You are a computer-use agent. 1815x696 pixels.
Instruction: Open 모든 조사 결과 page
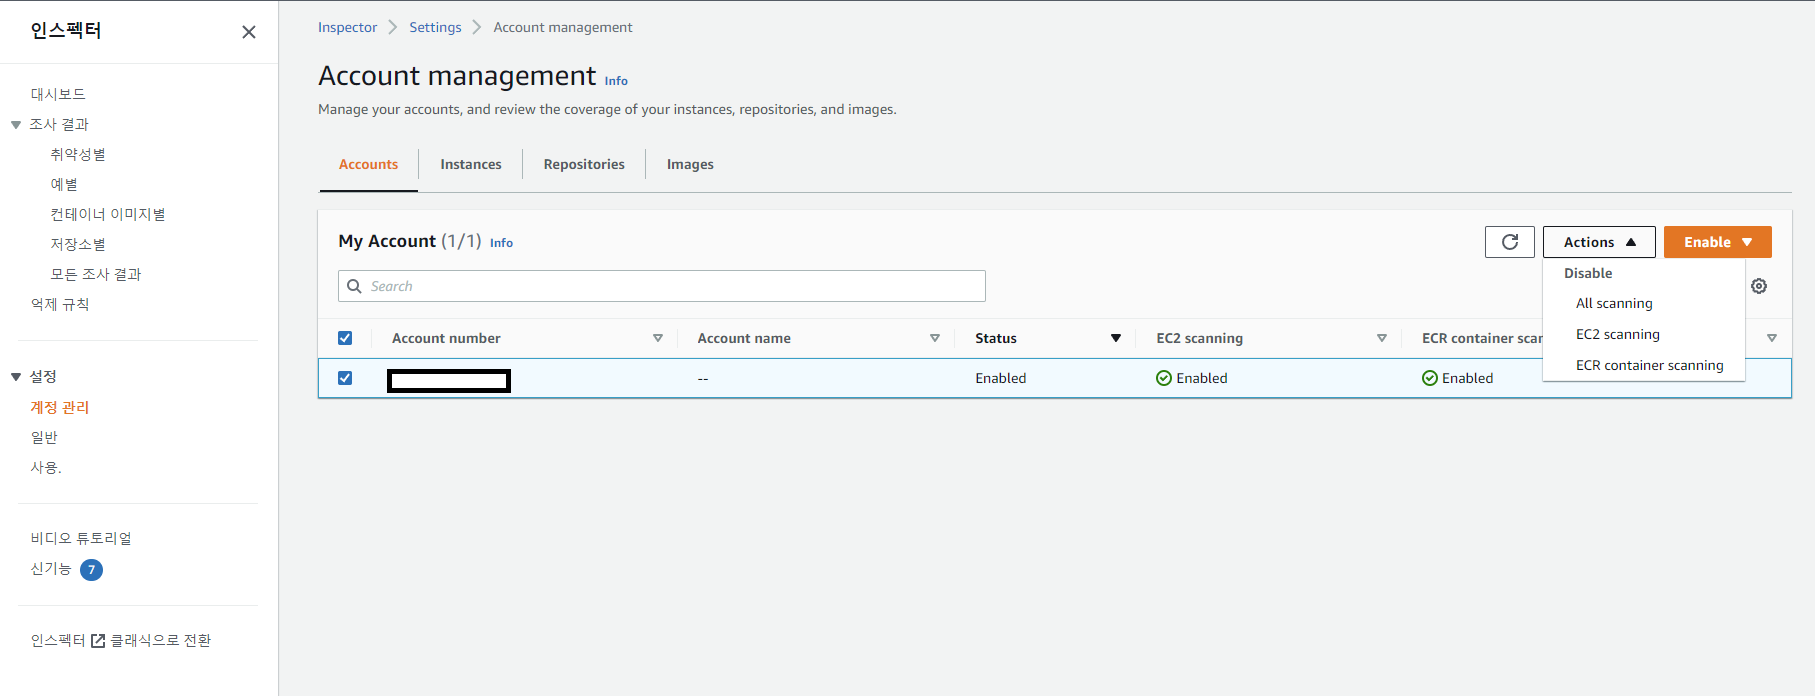96,274
